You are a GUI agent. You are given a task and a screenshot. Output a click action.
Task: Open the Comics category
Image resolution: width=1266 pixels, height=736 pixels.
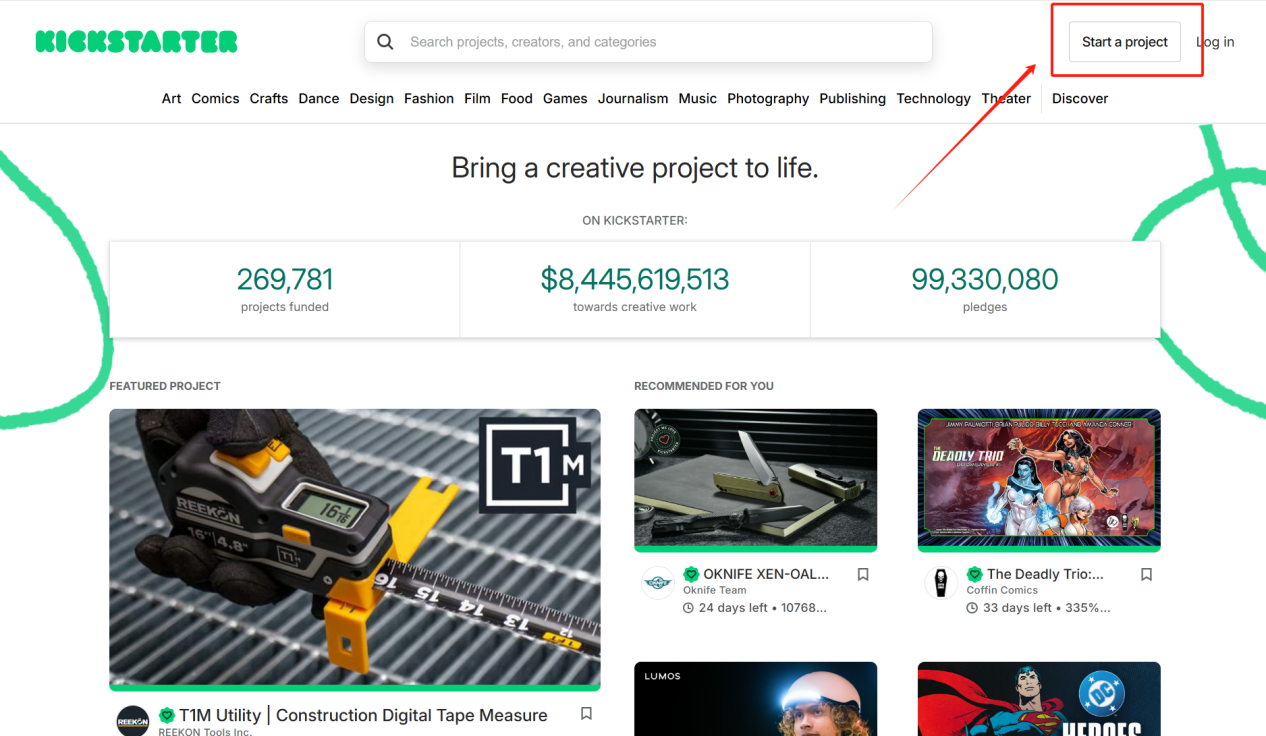point(215,98)
